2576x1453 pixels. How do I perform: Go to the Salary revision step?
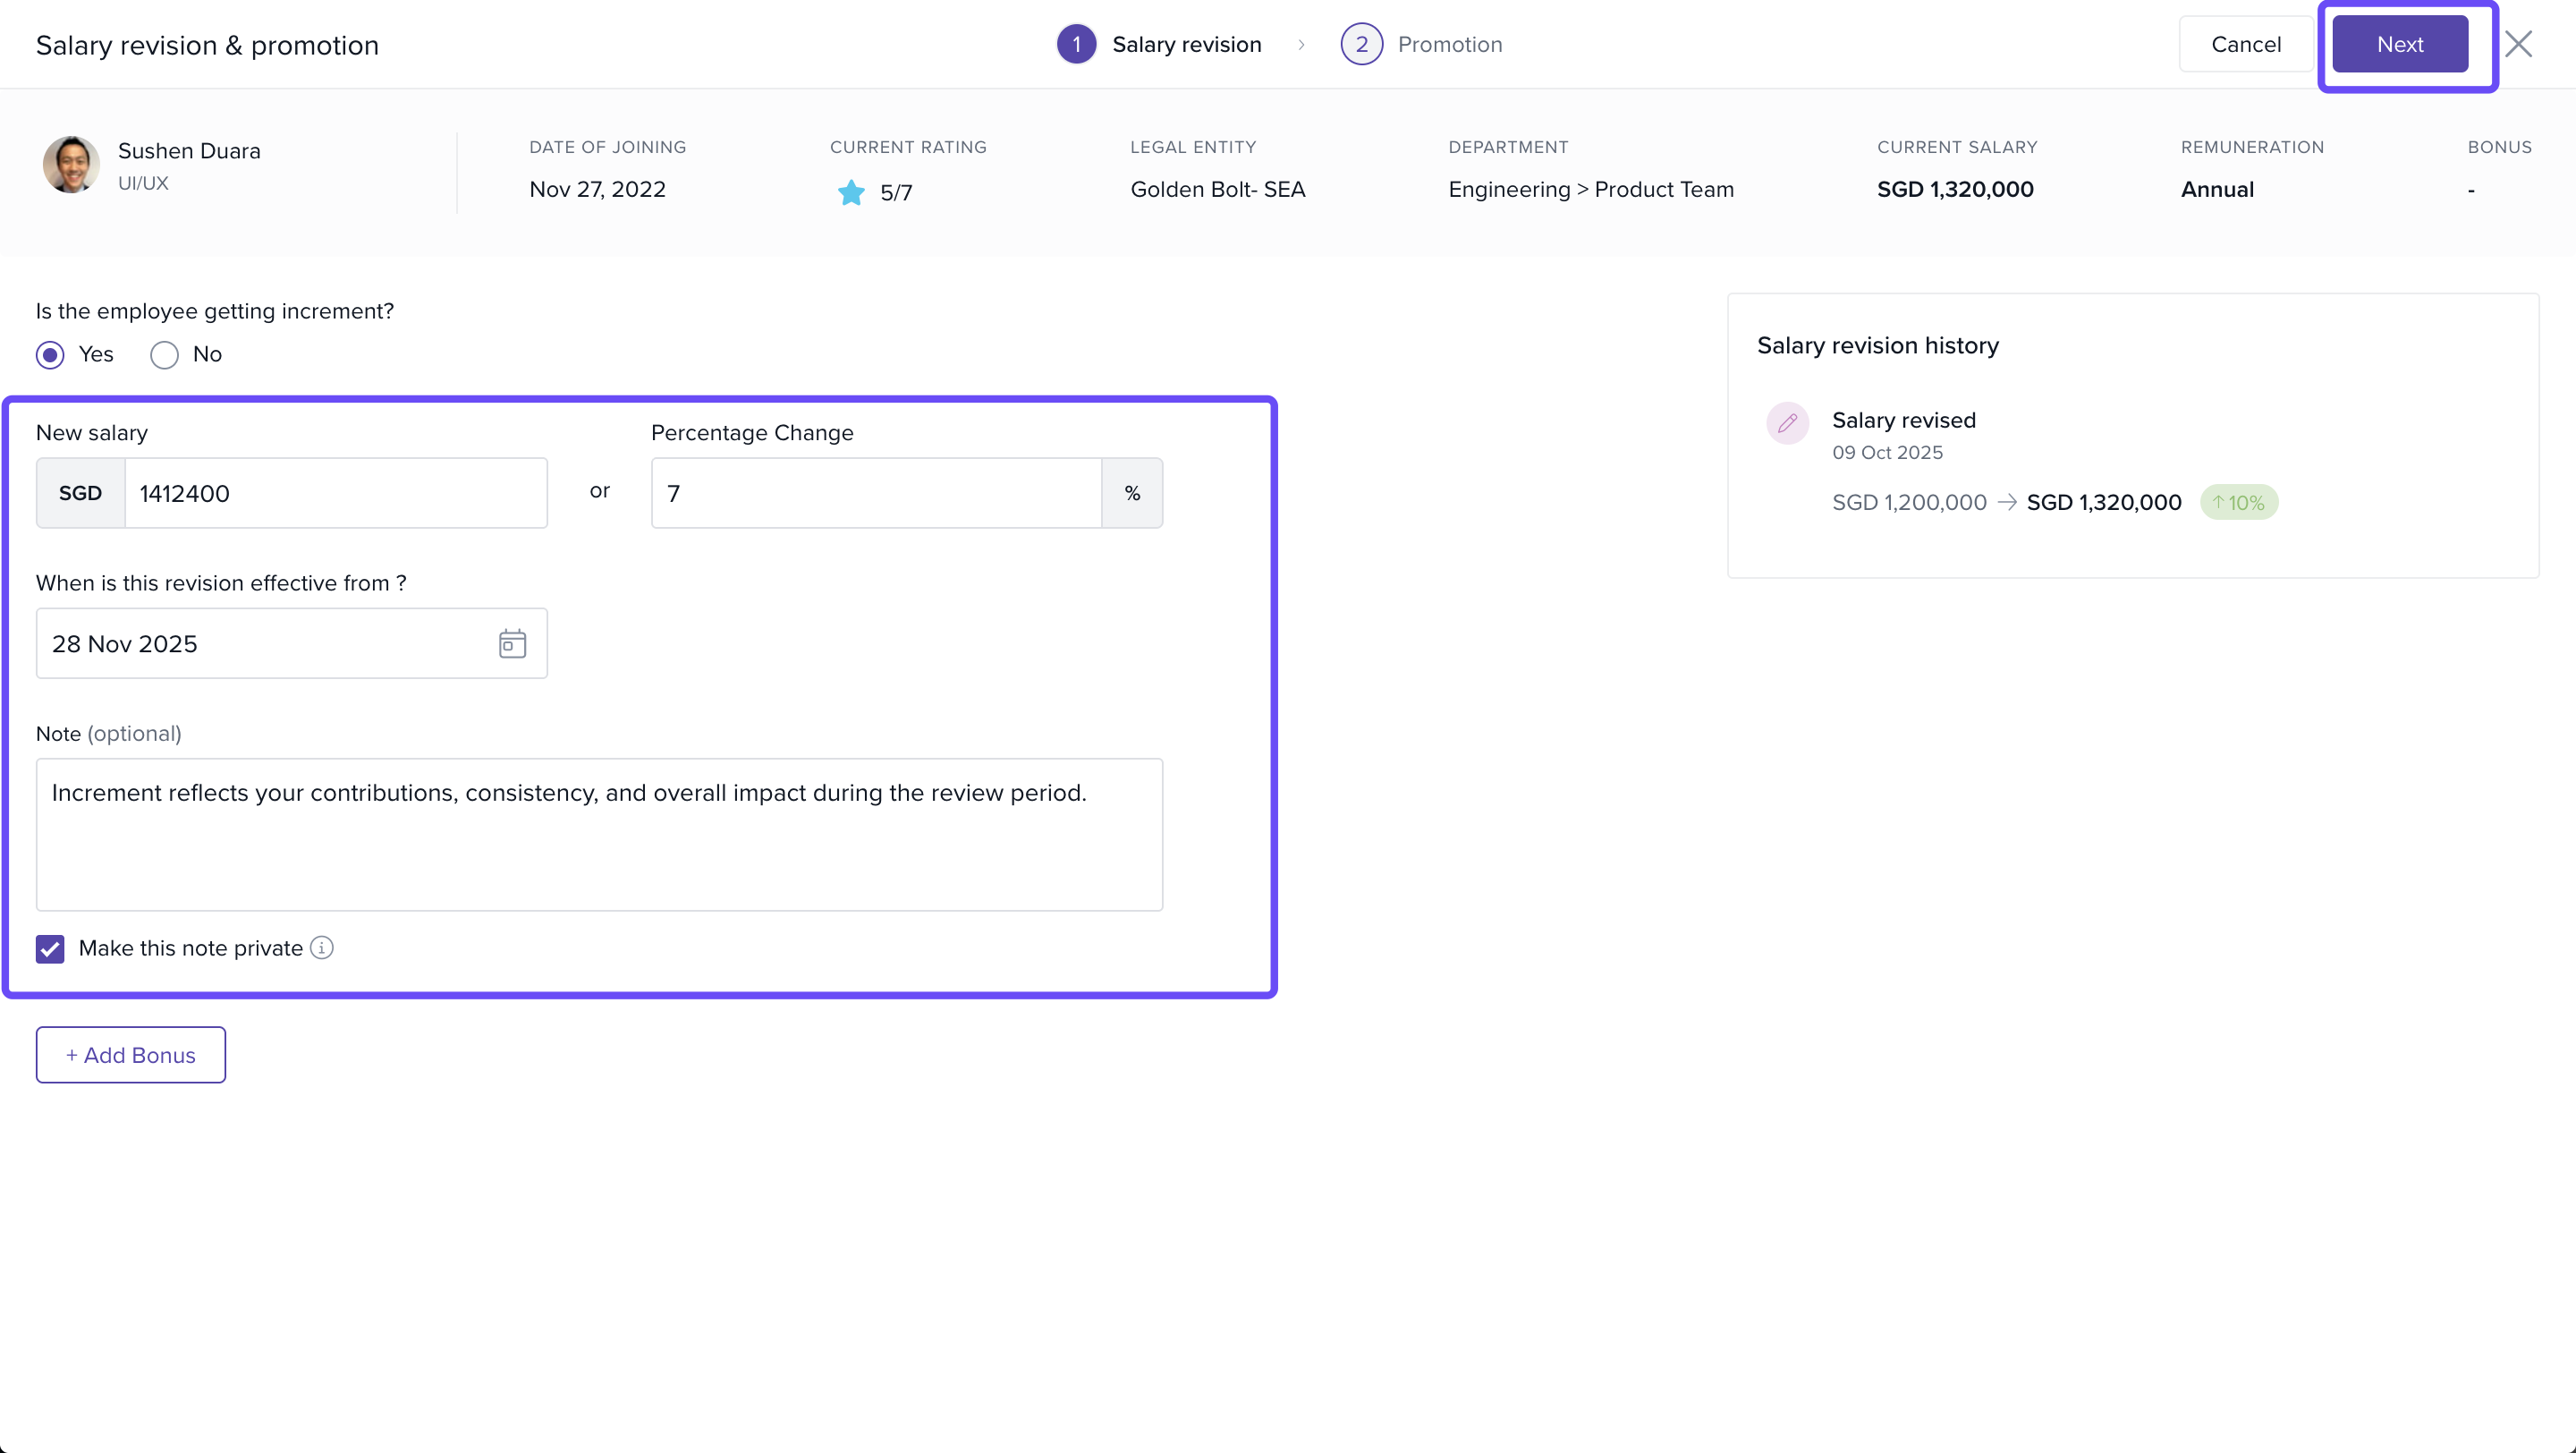pyautogui.click(x=1160, y=44)
